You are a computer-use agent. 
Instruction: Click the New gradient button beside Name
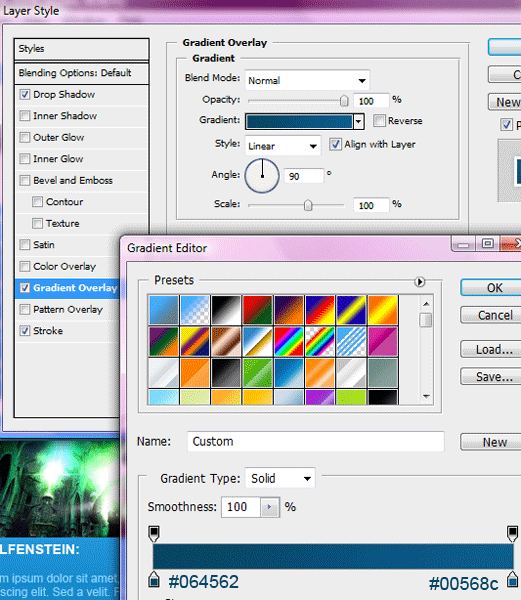click(x=492, y=442)
